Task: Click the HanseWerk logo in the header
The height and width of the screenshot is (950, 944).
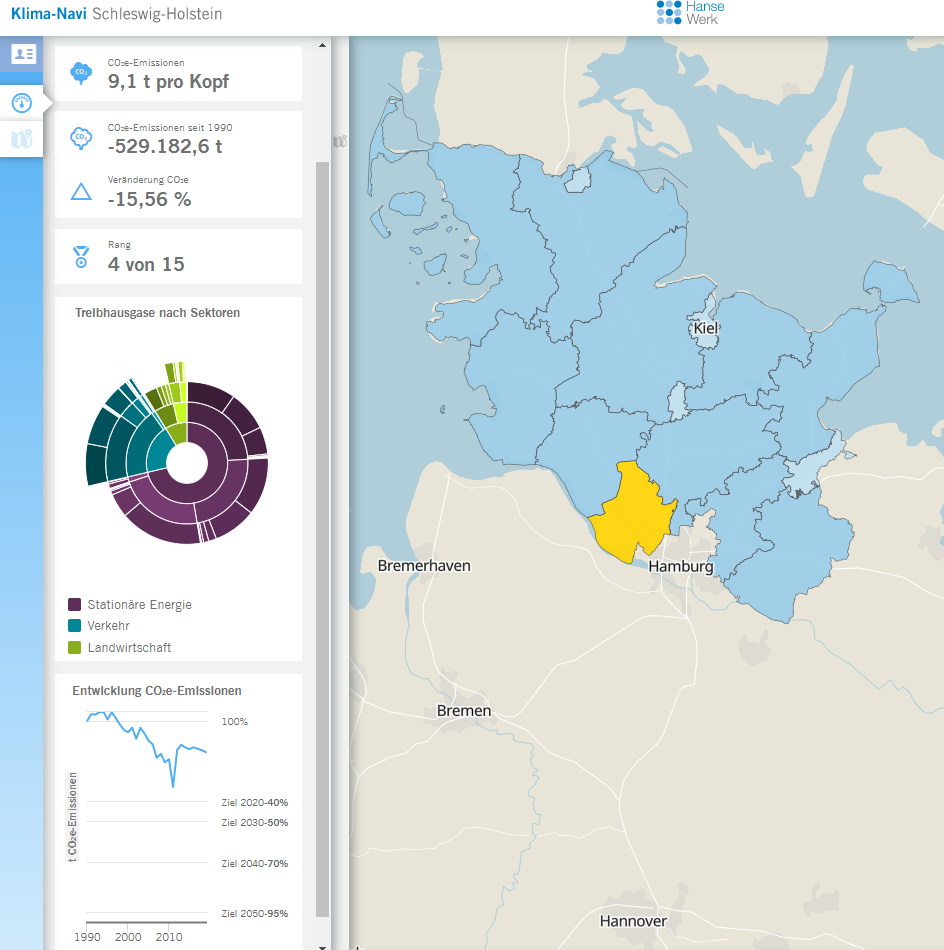Action: (x=690, y=13)
